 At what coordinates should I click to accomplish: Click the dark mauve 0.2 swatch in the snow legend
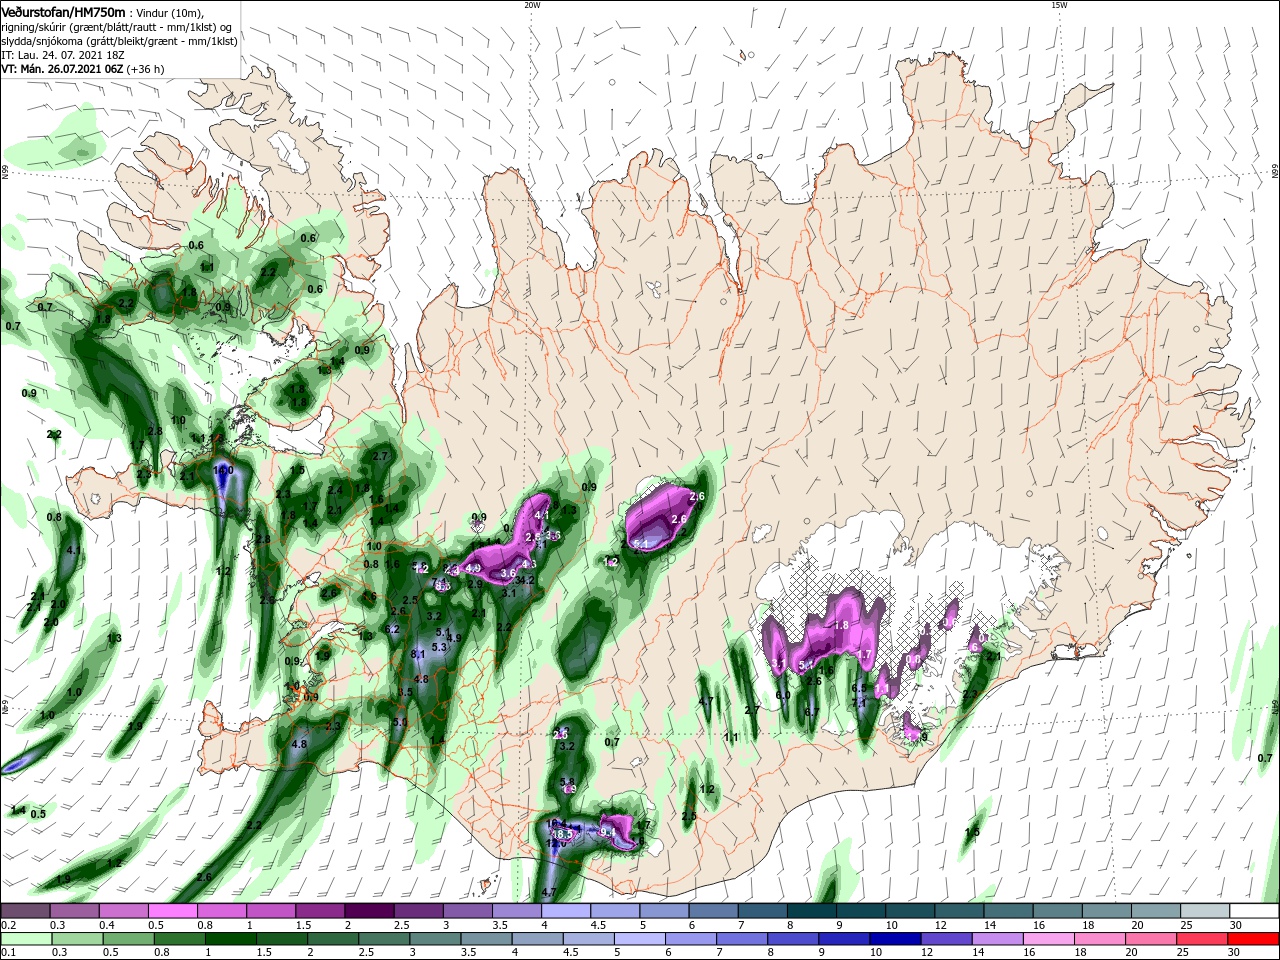pyautogui.click(x=25, y=911)
